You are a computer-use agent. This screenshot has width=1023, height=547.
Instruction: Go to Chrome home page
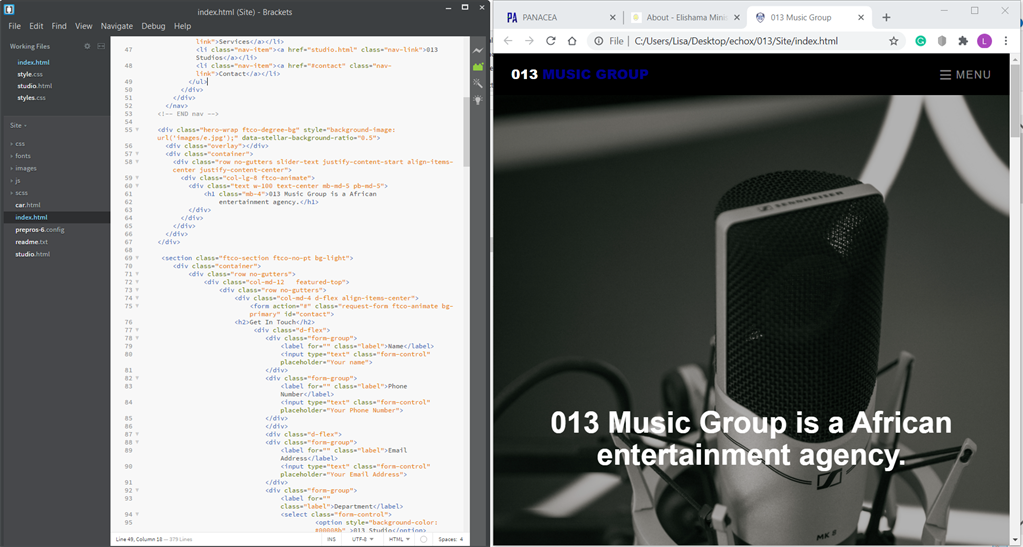click(x=572, y=40)
